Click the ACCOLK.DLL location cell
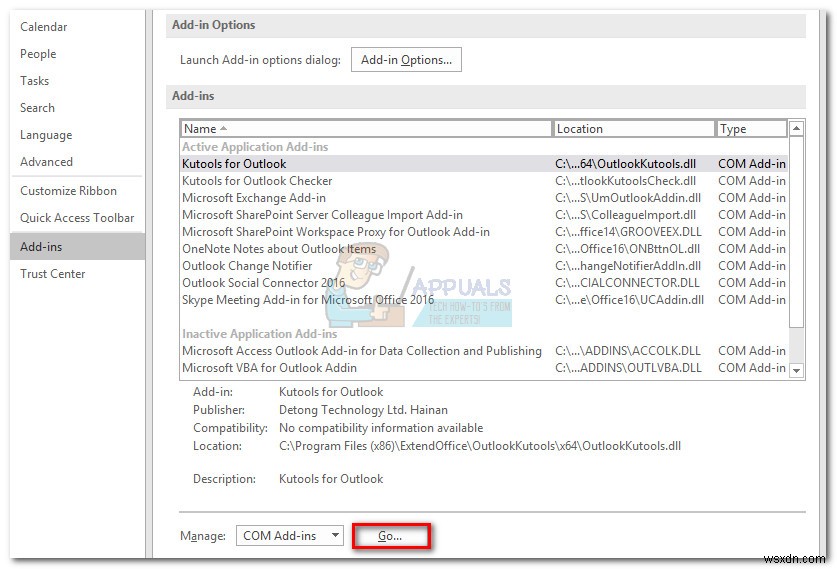 628,351
